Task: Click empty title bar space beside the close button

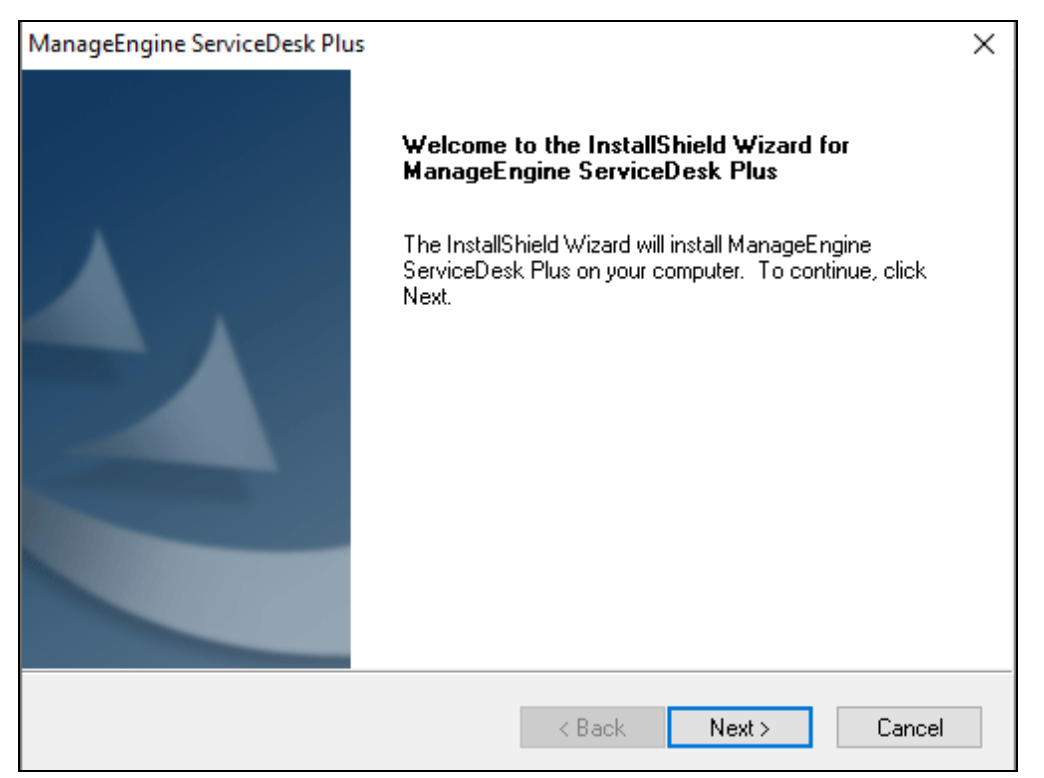Action: [x=700, y=45]
